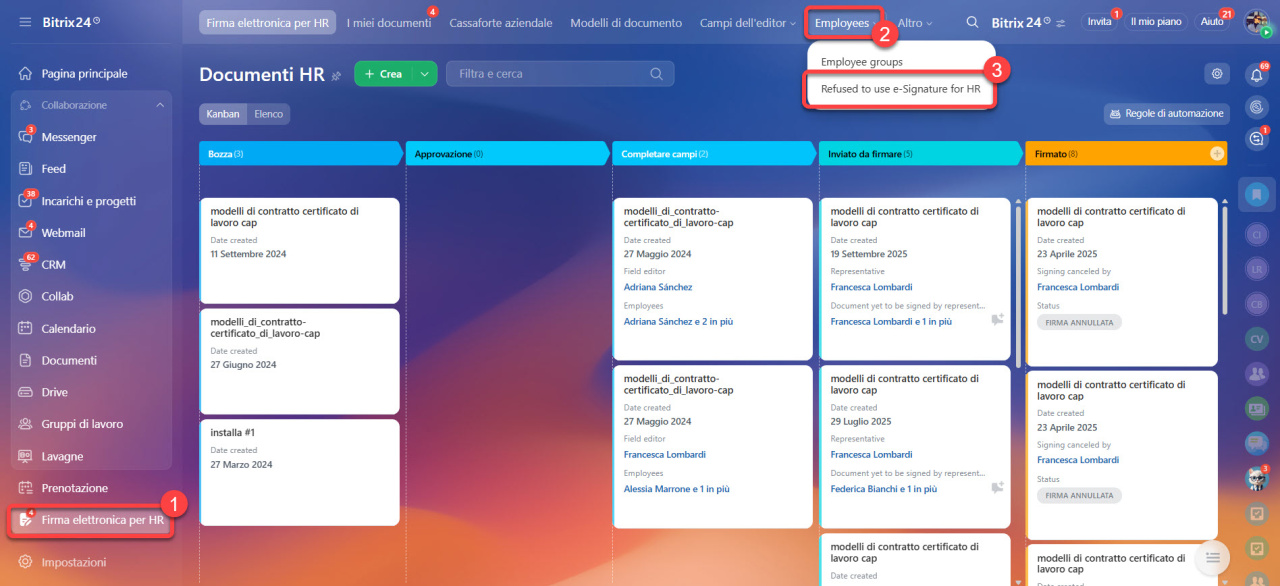This screenshot has height=586, width=1280.
Task: Switch to Elenco list view
Action: coord(268,114)
